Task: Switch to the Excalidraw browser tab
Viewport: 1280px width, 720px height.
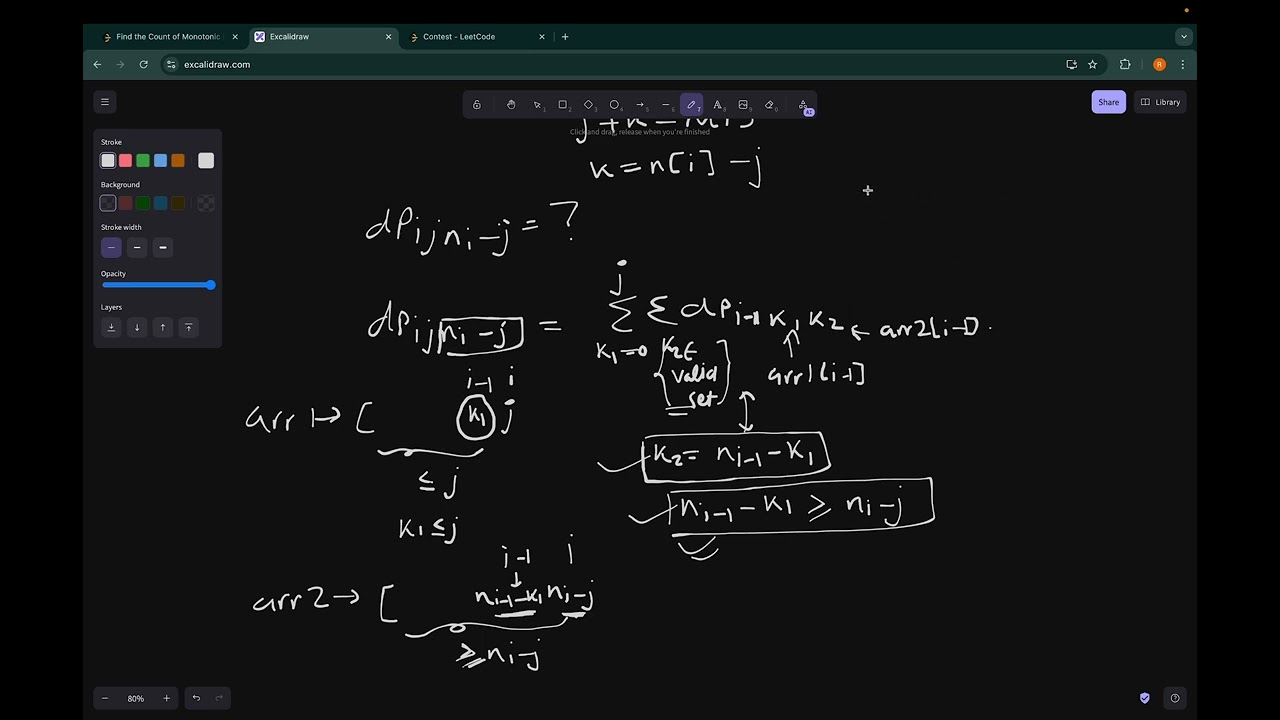Action: click(x=322, y=37)
